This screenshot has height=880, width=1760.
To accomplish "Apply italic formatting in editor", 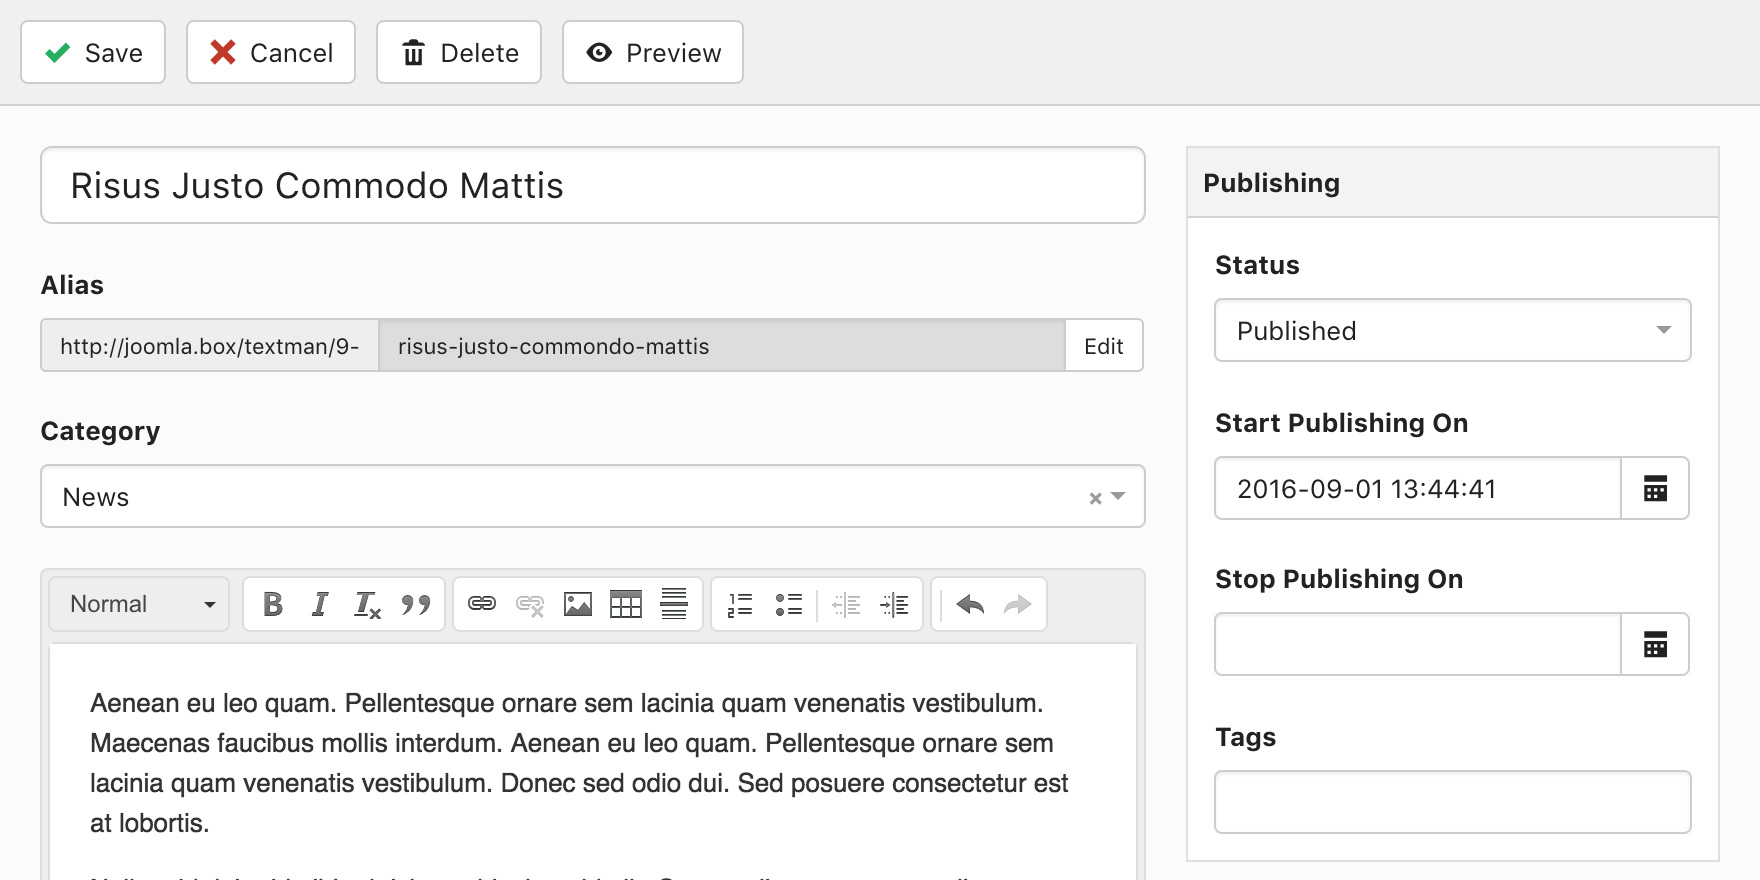I will coord(320,604).
